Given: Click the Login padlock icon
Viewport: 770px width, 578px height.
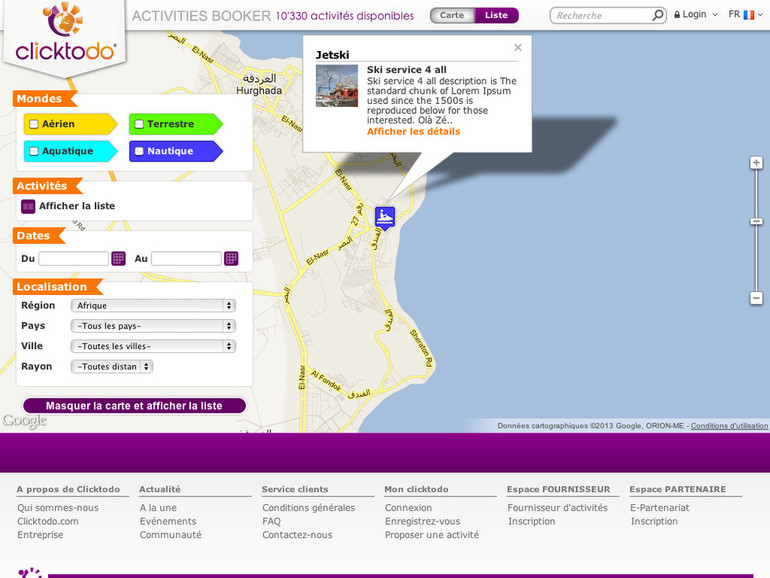Looking at the screenshot, I should pos(677,15).
